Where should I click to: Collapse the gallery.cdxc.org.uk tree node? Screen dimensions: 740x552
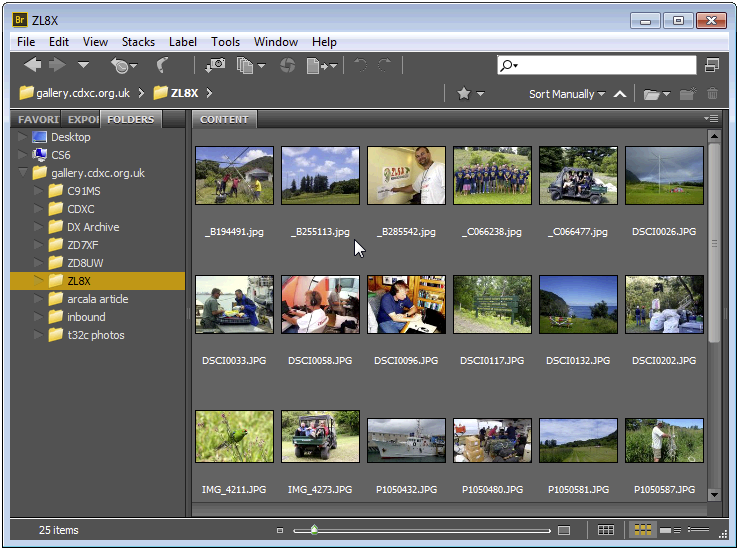click(x=22, y=172)
